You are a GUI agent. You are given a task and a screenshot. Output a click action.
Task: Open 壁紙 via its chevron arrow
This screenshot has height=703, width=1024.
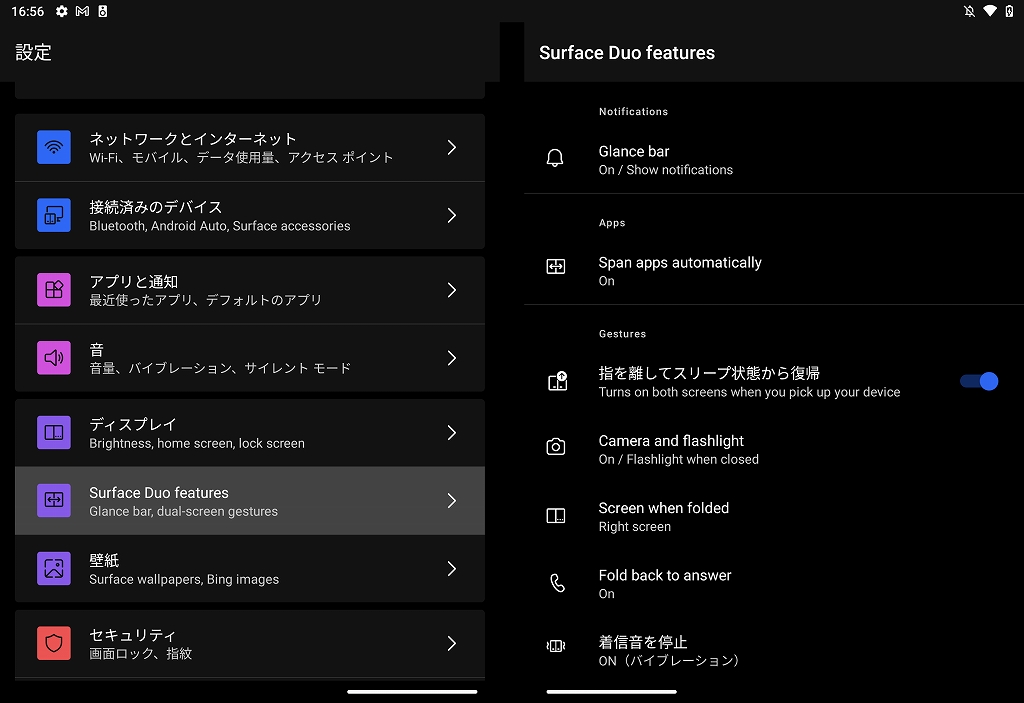pos(452,568)
